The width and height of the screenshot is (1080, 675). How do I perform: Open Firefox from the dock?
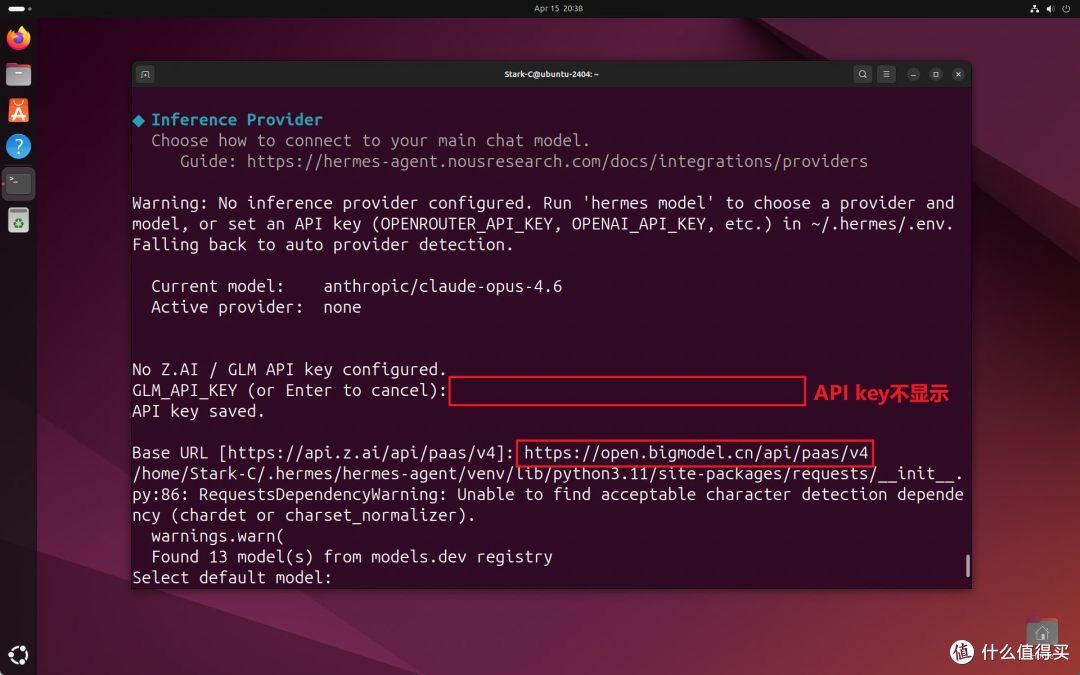[x=19, y=38]
